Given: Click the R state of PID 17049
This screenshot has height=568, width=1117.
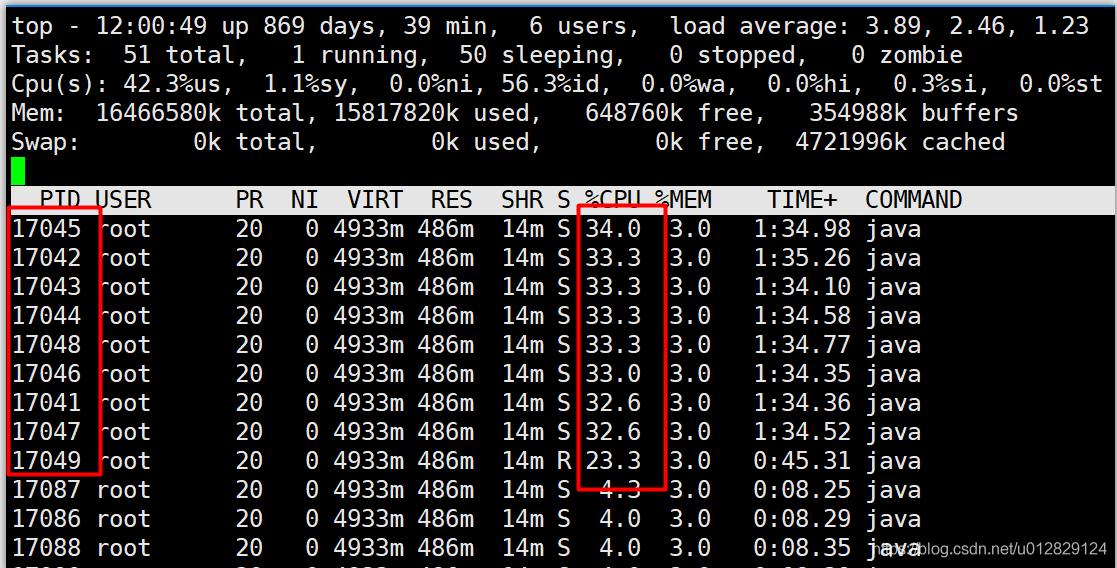Looking at the screenshot, I should 564,460.
